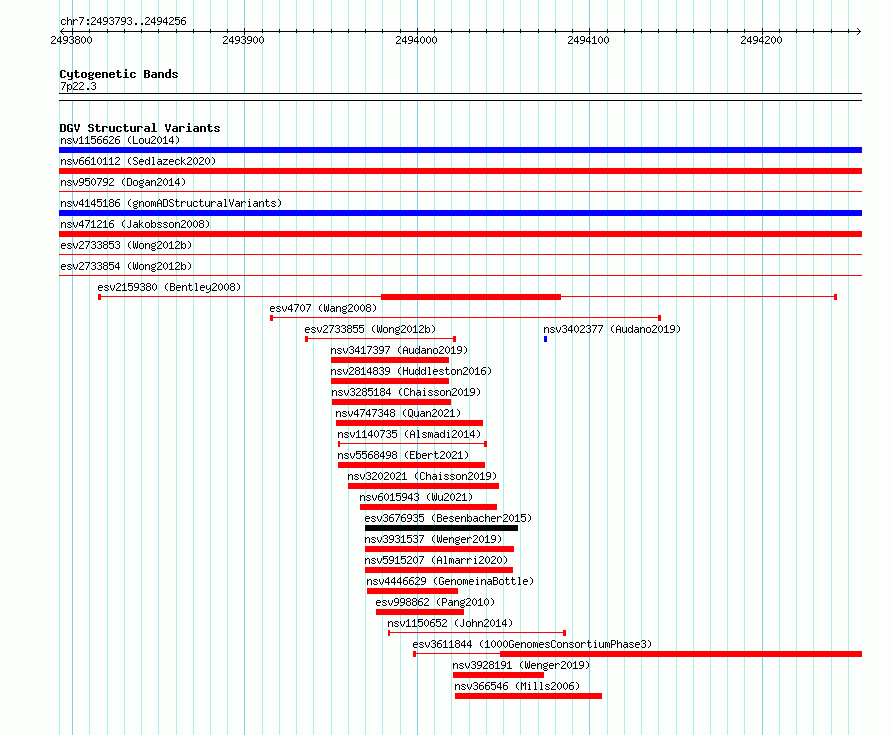Open nsv3931537 (Wenger2019) variant label
The width and height of the screenshot is (890, 735).
[433, 539]
